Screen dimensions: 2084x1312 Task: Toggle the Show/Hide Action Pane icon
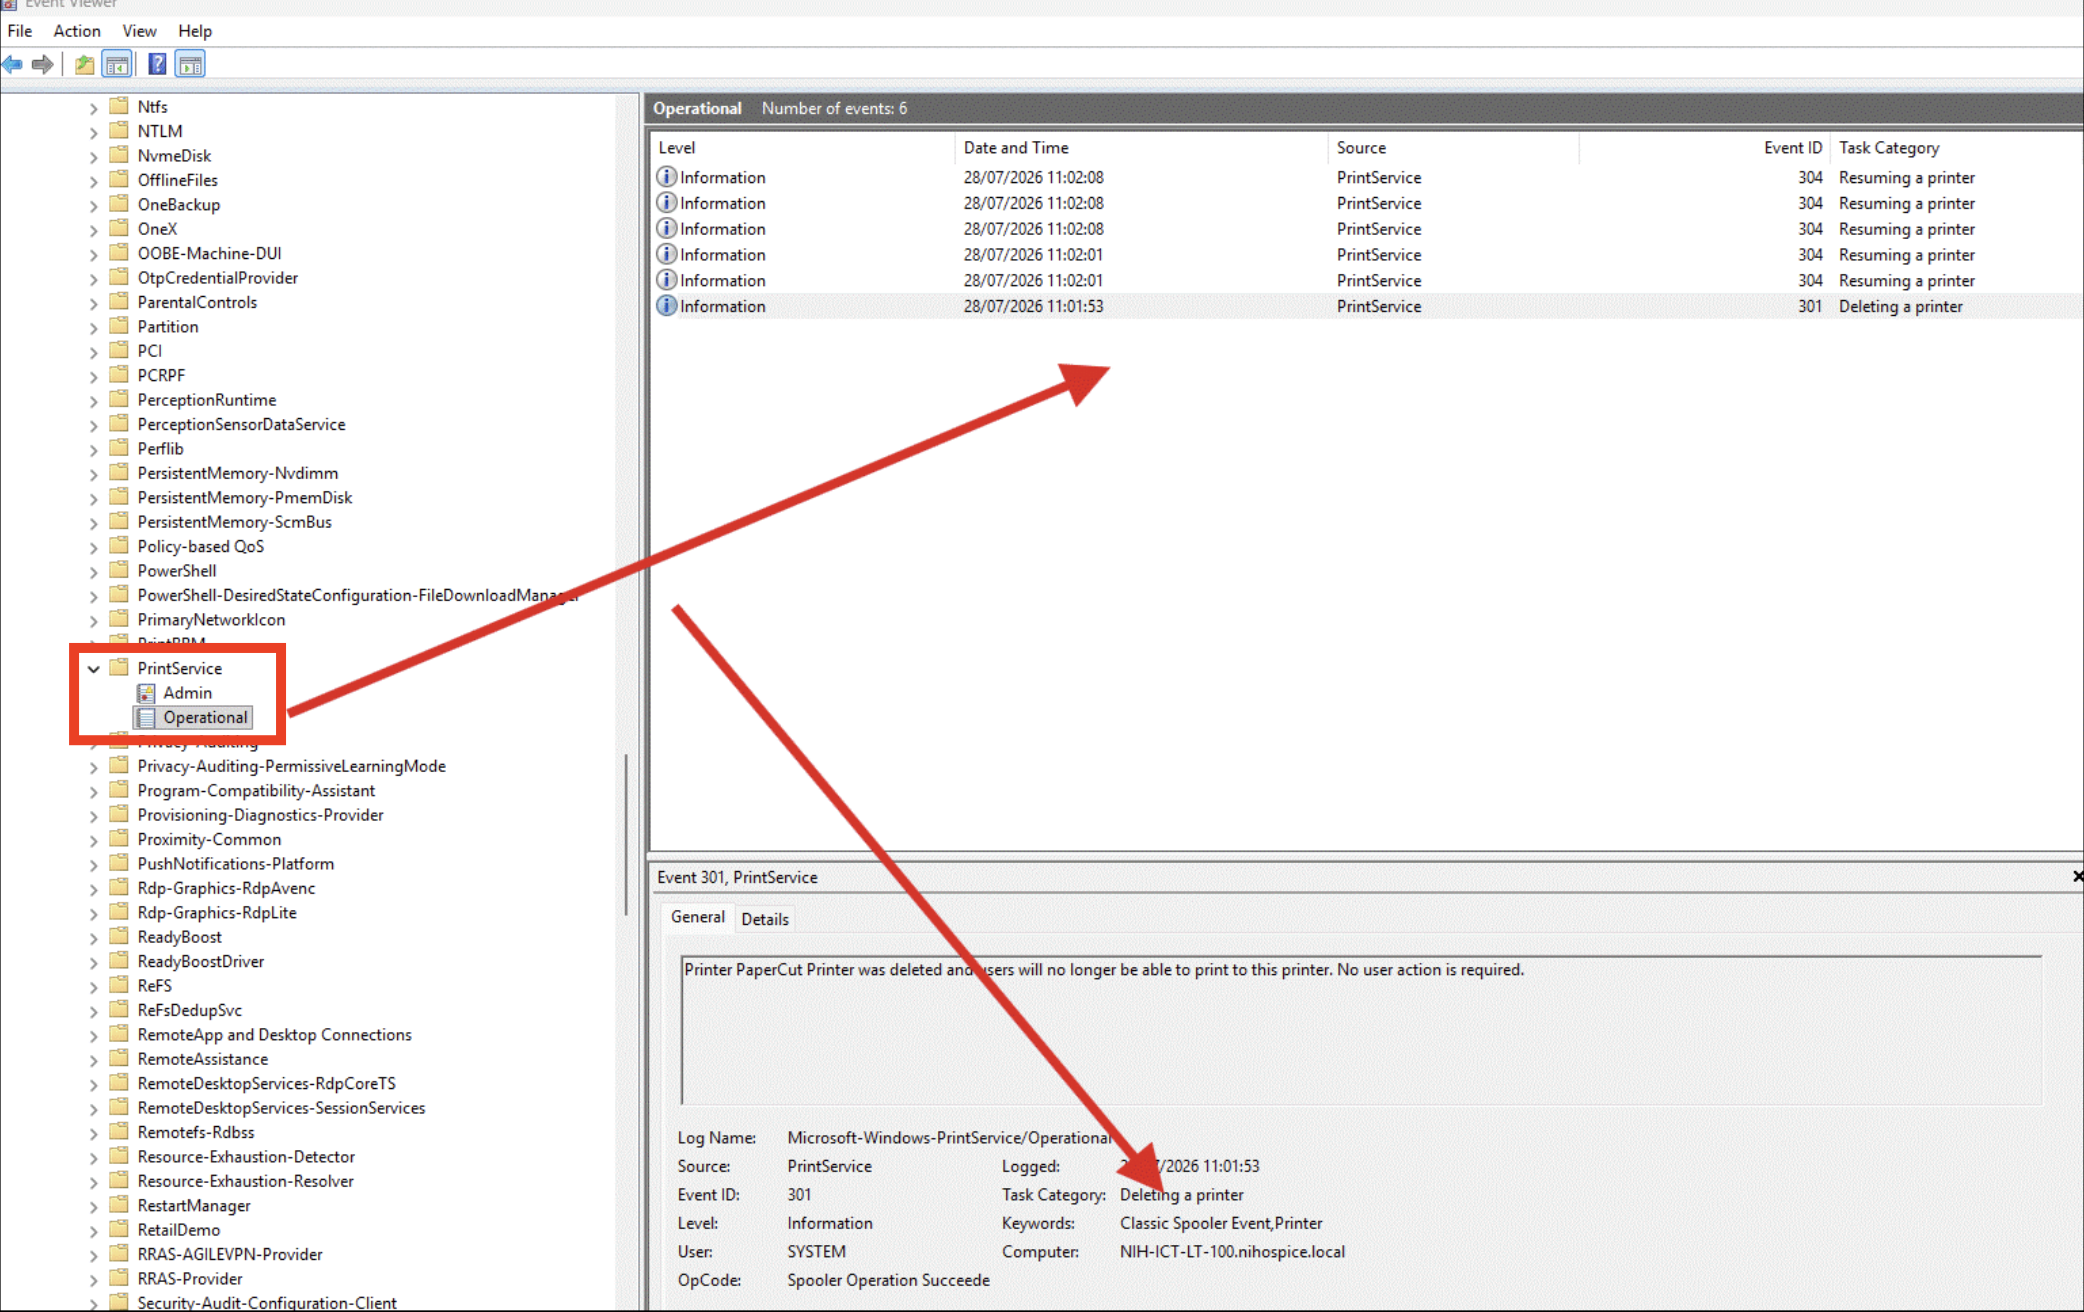[190, 65]
